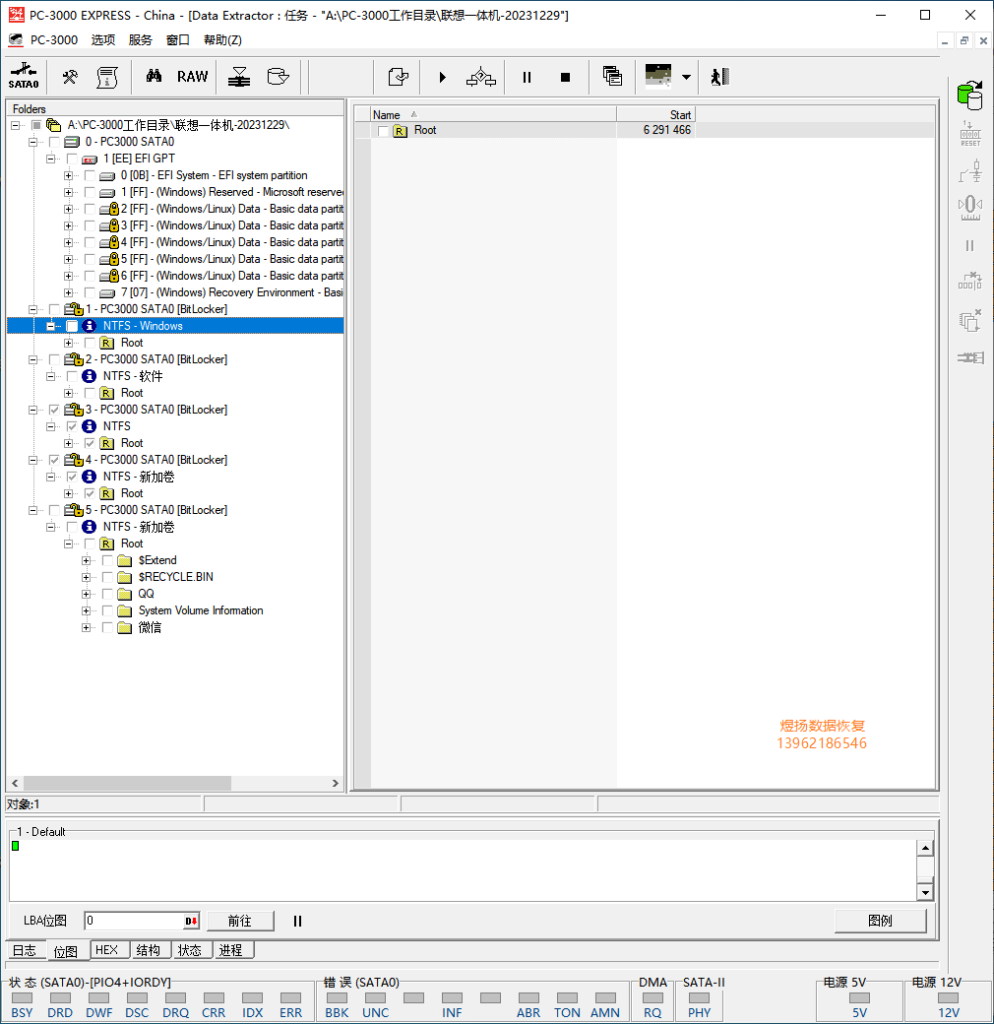Open the 选项 menu
994x1024 pixels.
103,40
